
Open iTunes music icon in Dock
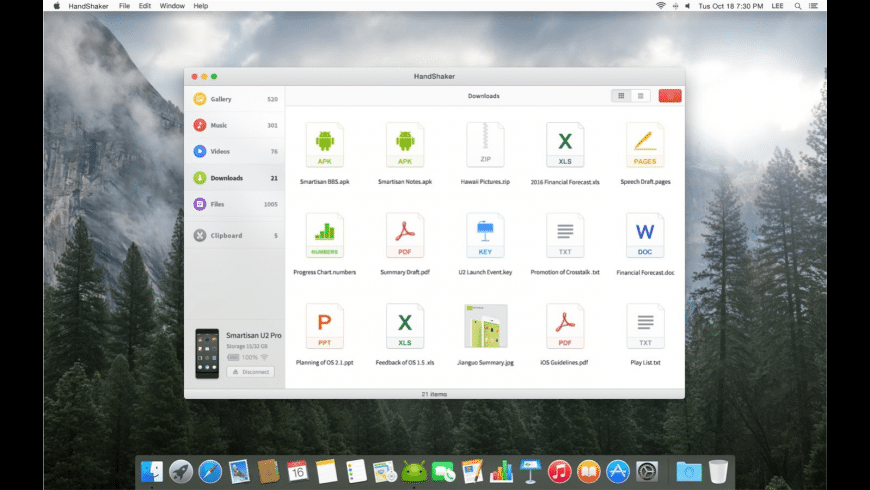click(559, 472)
